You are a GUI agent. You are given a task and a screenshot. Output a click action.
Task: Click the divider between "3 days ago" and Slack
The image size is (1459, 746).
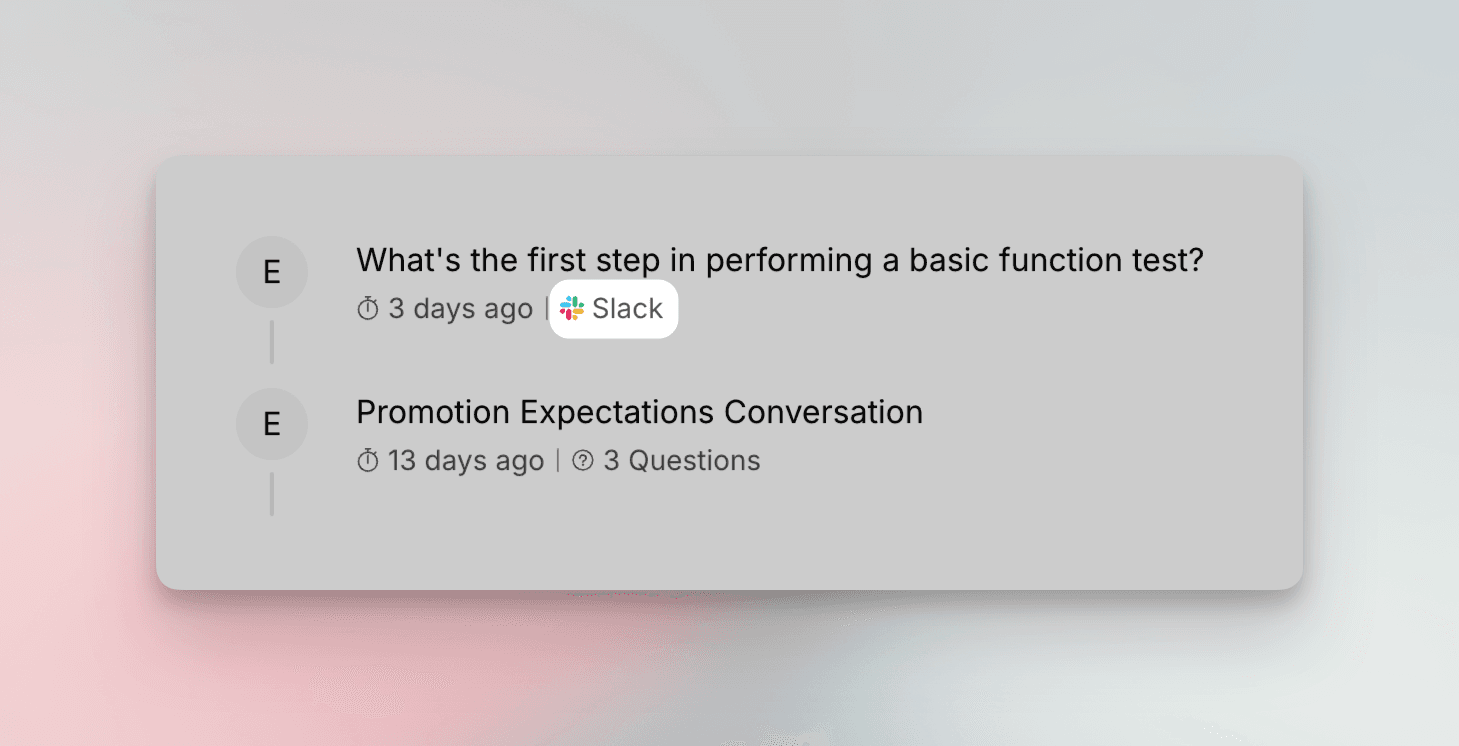547,309
